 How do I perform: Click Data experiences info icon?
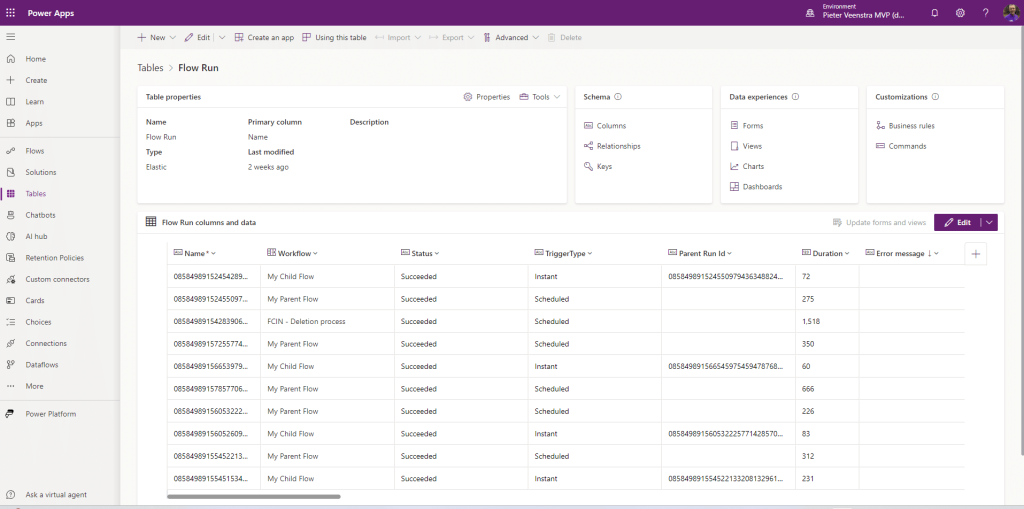tap(795, 97)
